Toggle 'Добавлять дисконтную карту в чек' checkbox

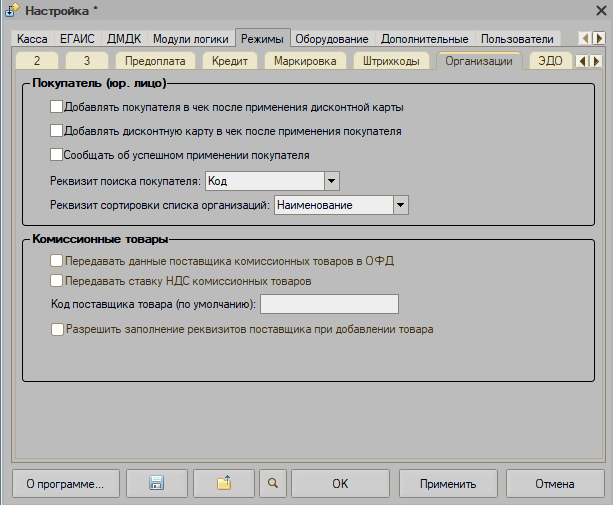[56, 131]
